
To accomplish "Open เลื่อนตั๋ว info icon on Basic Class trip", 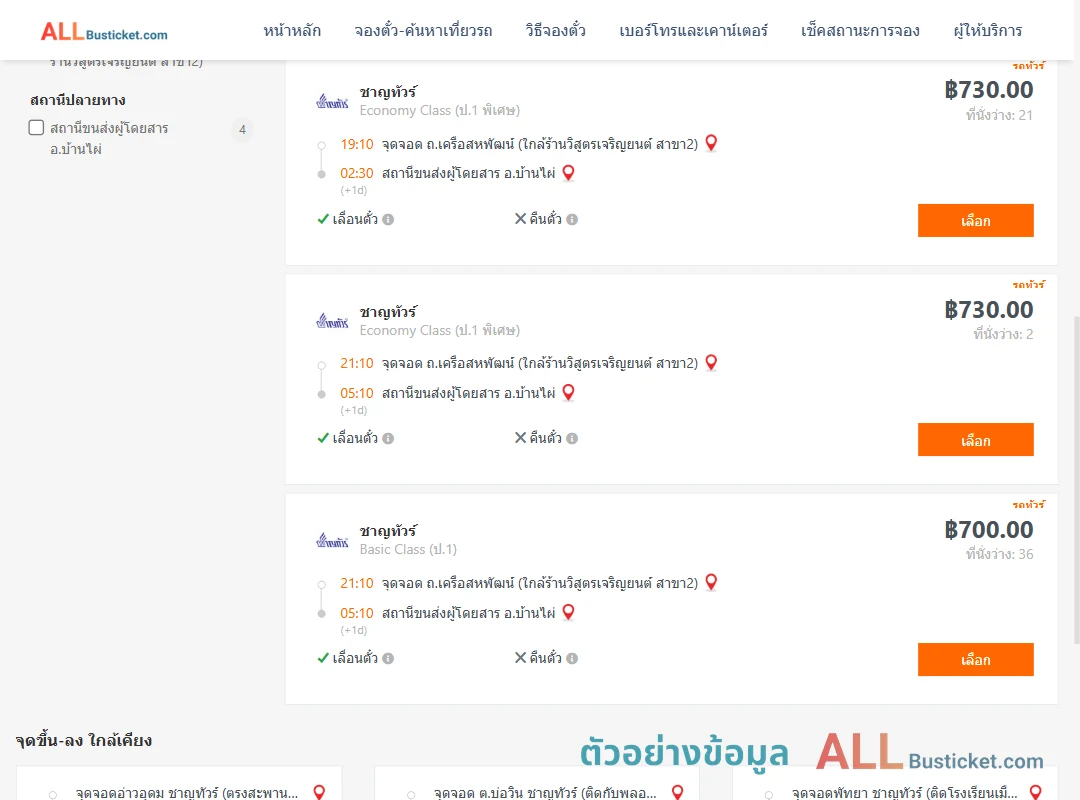I will [x=388, y=658].
